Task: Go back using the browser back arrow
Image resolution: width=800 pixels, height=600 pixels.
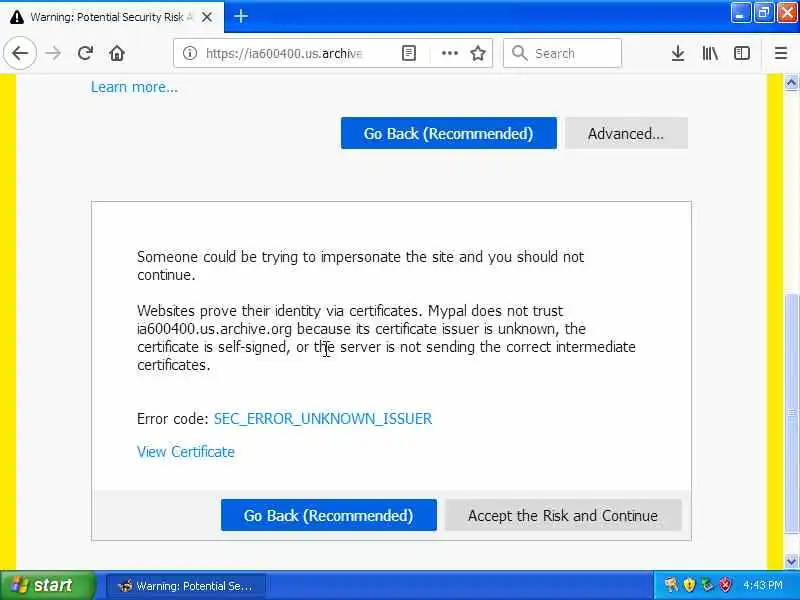Action: pos(20,53)
